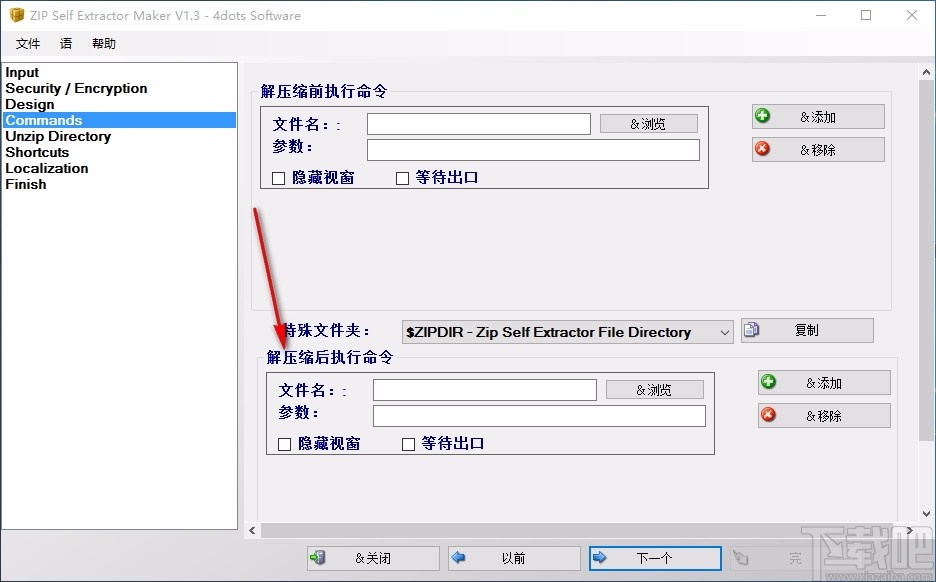Click the green plus Add icon for pre-extraction commands
The height and width of the screenshot is (582, 936).
tap(762, 116)
